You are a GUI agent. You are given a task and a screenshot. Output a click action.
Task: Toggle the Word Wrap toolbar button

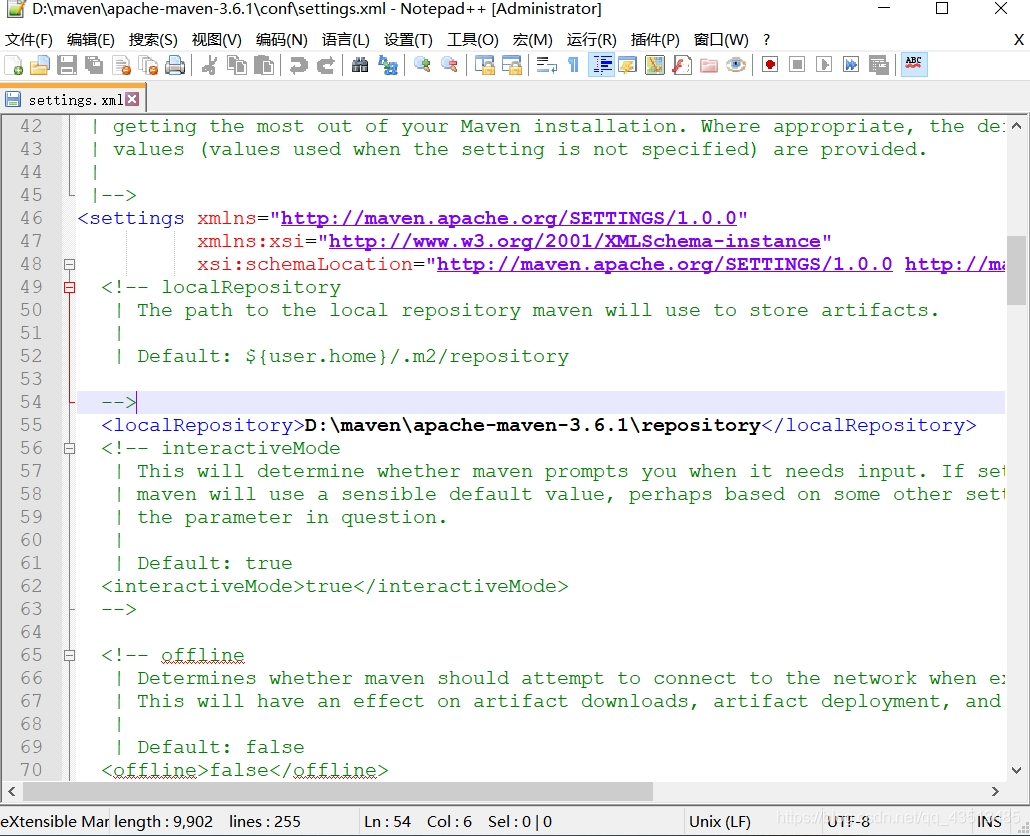[x=546, y=66]
